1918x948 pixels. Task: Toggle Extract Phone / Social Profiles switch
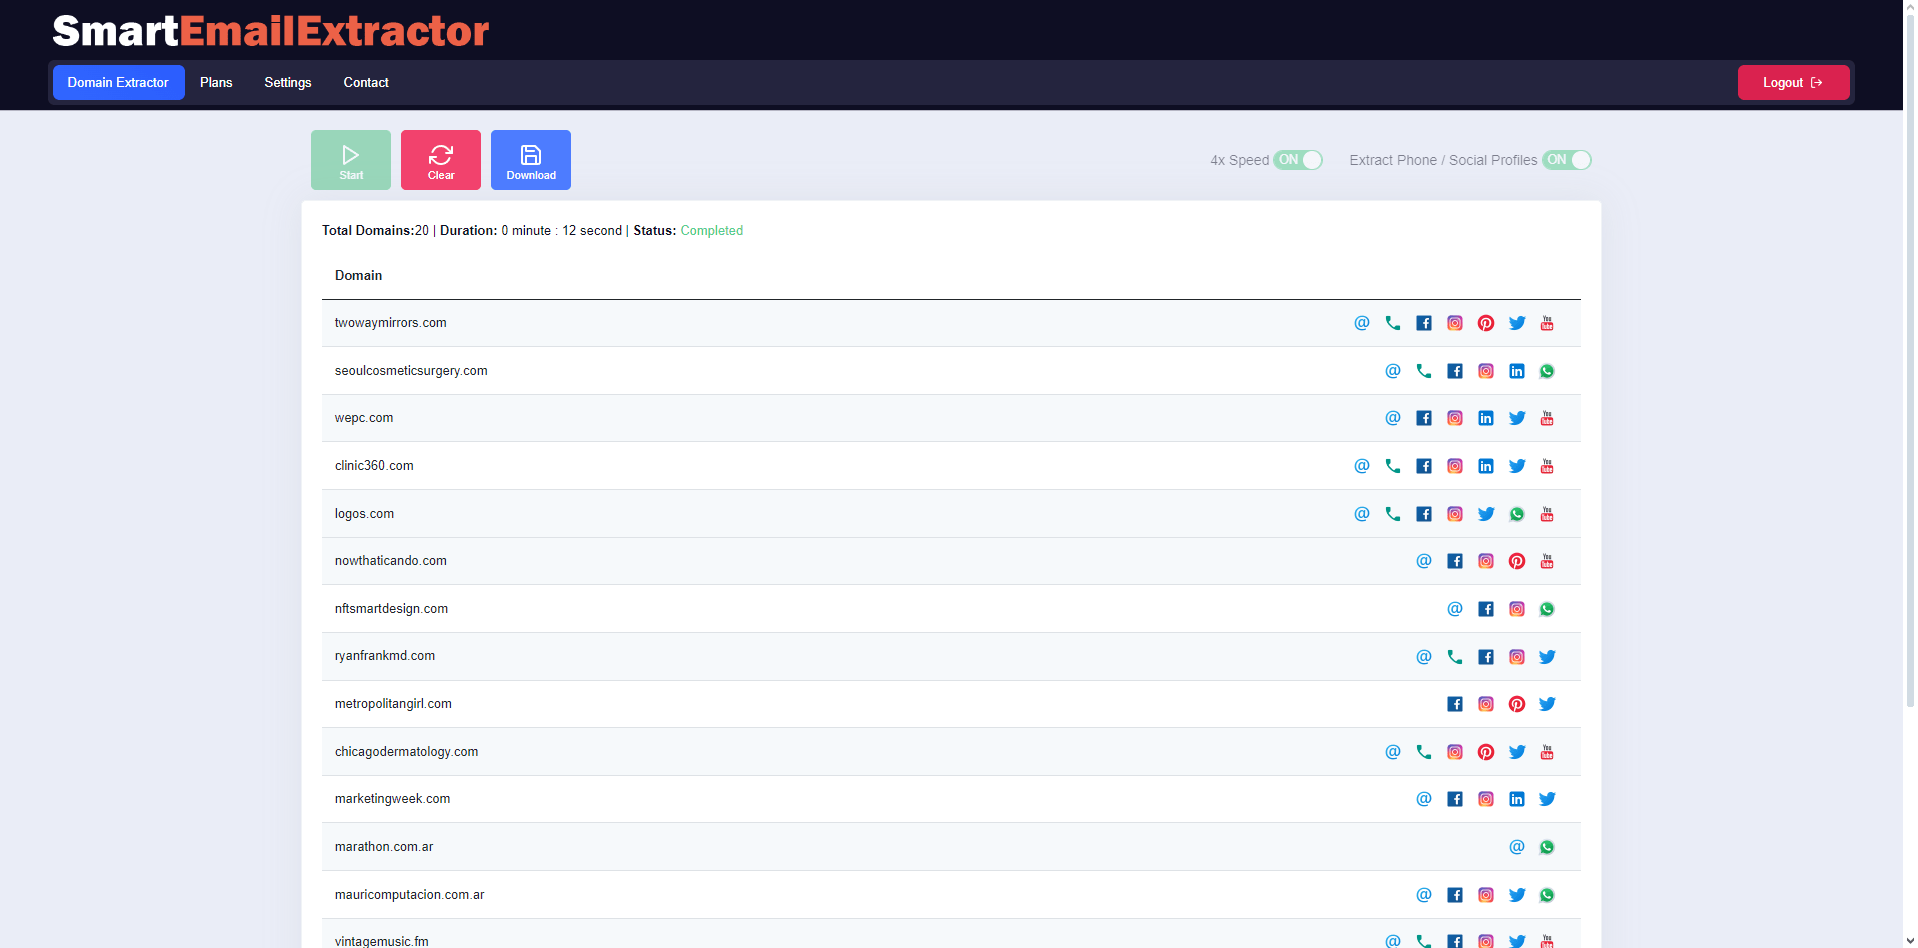click(x=1566, y=160)
